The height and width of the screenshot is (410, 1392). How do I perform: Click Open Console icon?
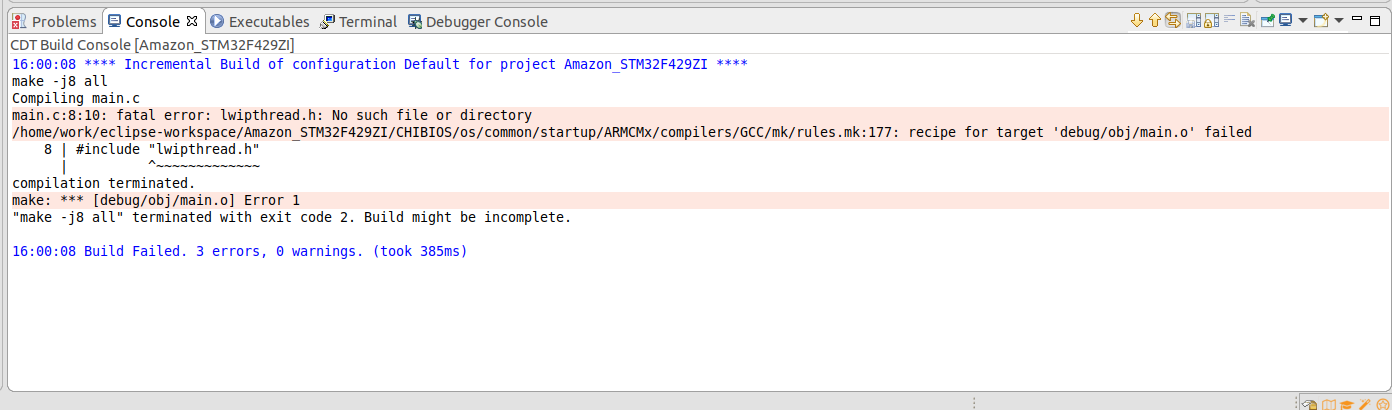click(1321, 20)
